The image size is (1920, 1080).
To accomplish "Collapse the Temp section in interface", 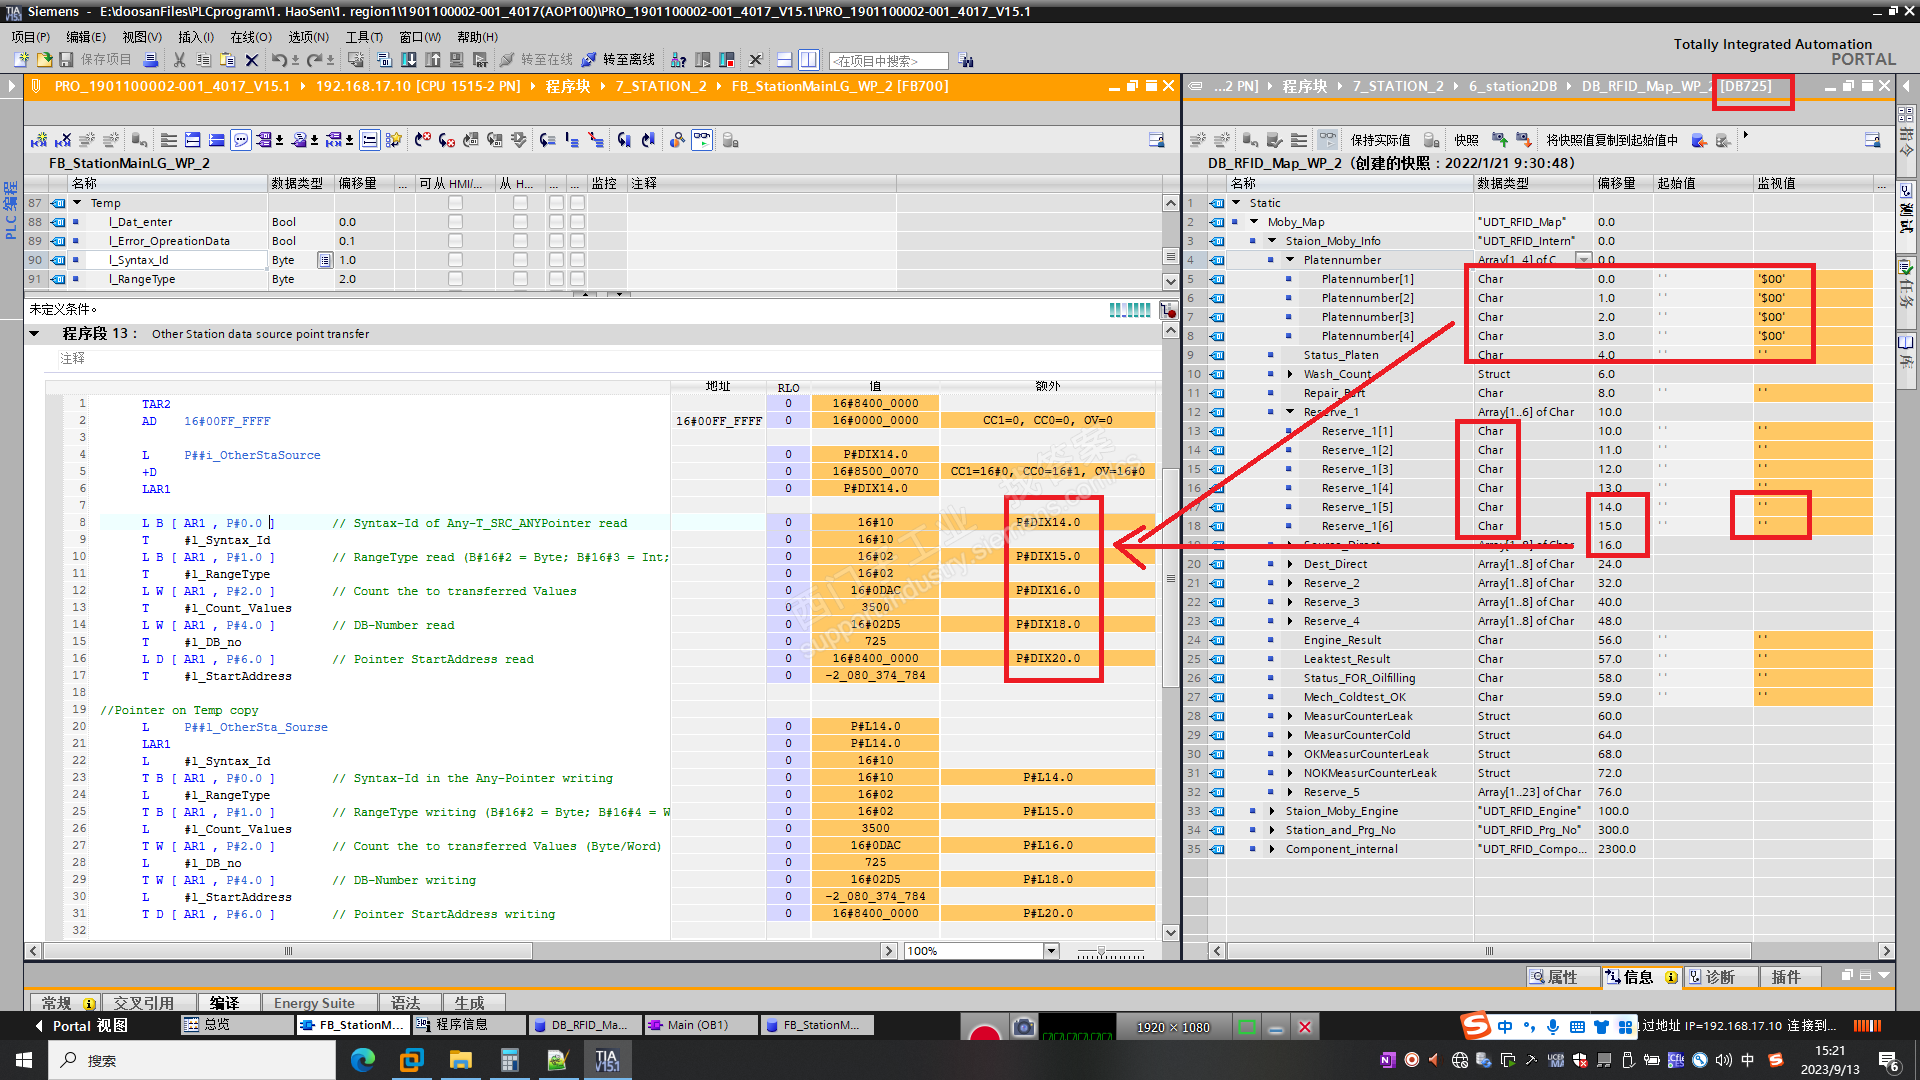I will [x=77, y=203].
